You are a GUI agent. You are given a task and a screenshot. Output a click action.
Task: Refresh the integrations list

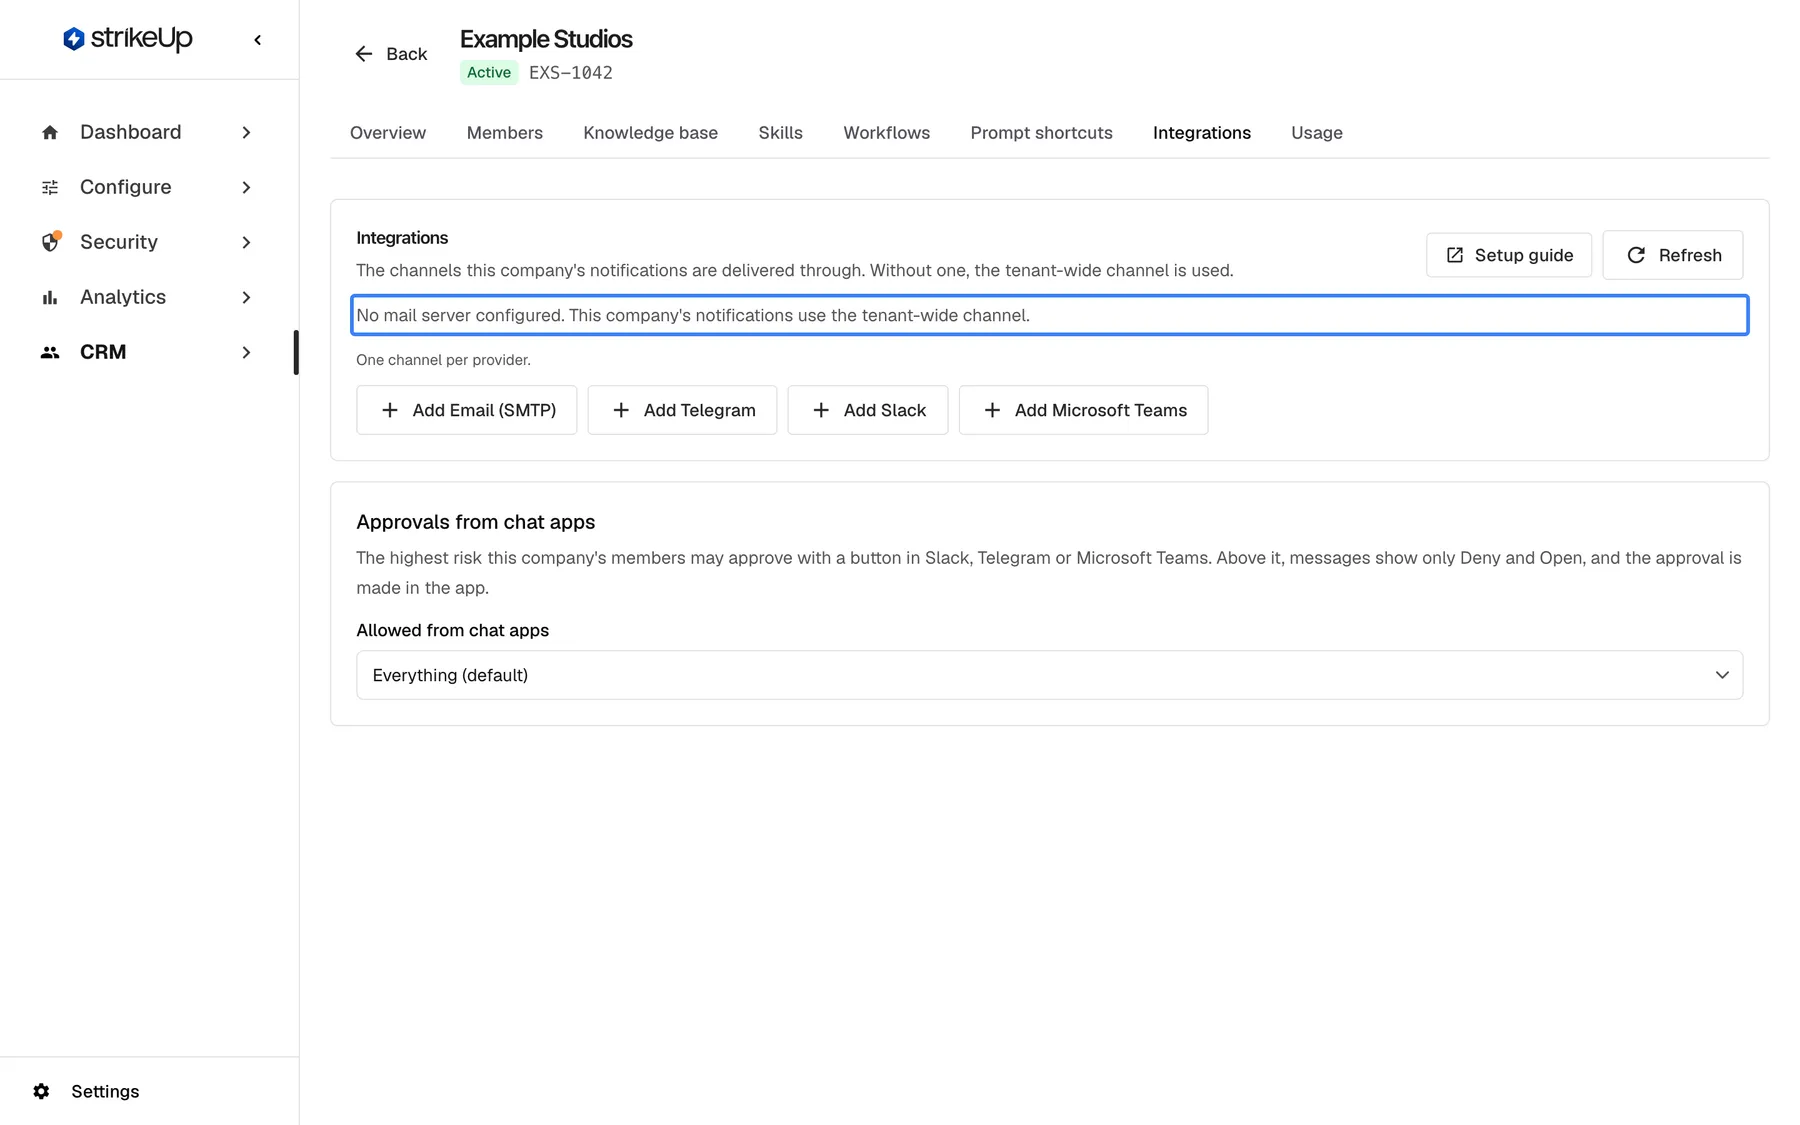coord(1673,255)
